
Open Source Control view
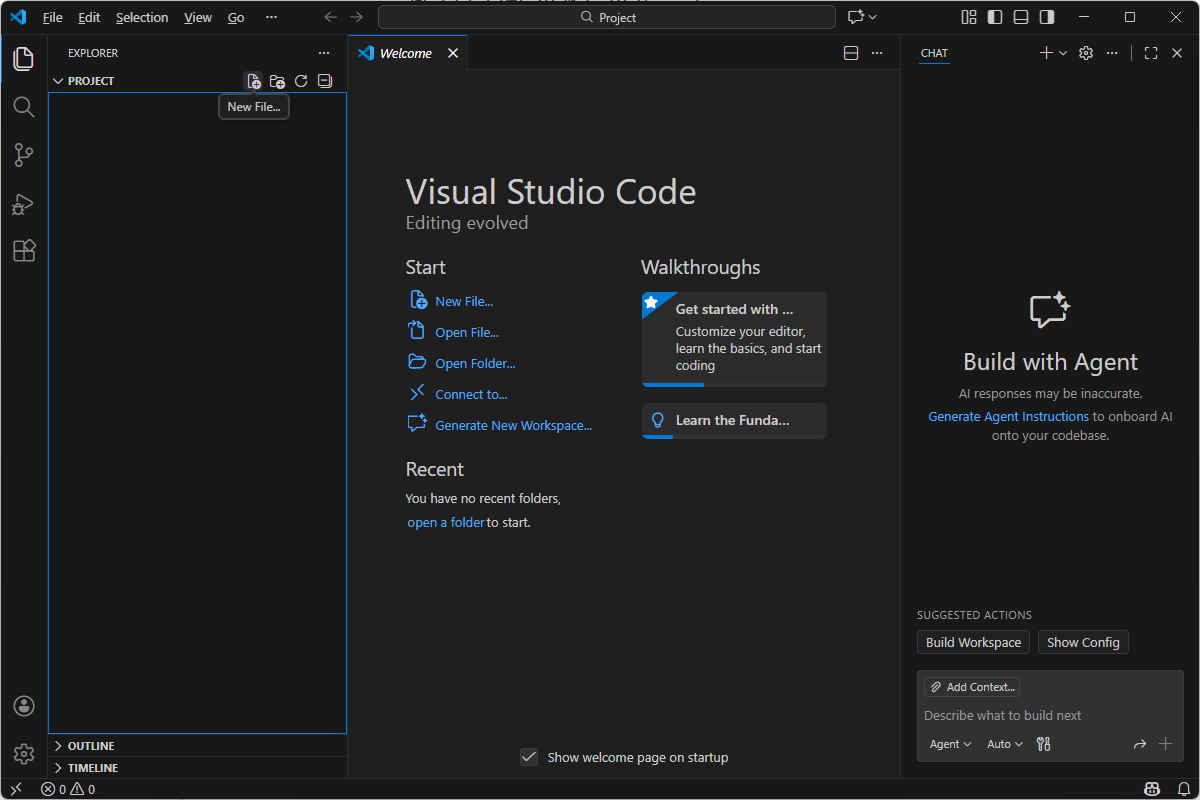click(24, 155)
